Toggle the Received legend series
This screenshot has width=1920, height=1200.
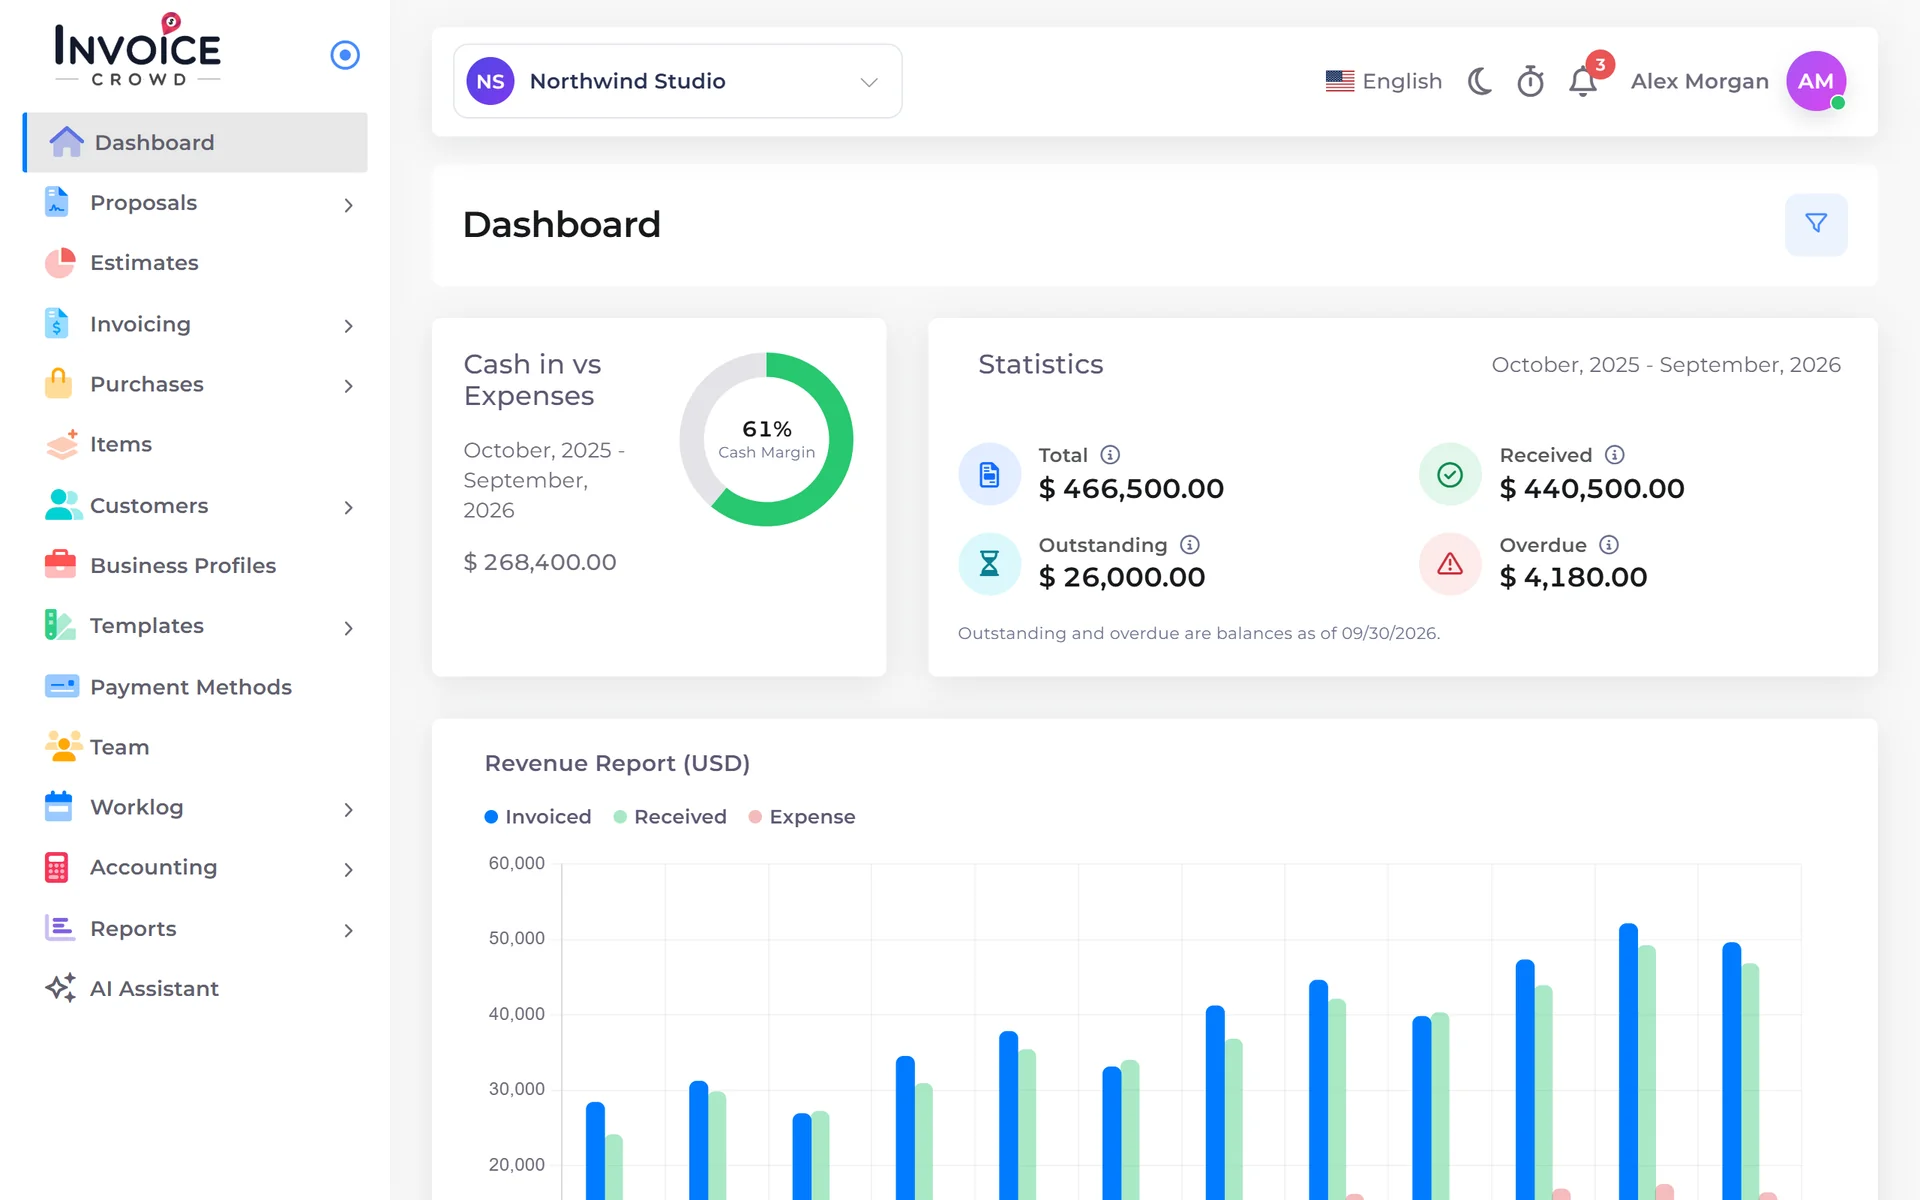click(x=670, y=817)
